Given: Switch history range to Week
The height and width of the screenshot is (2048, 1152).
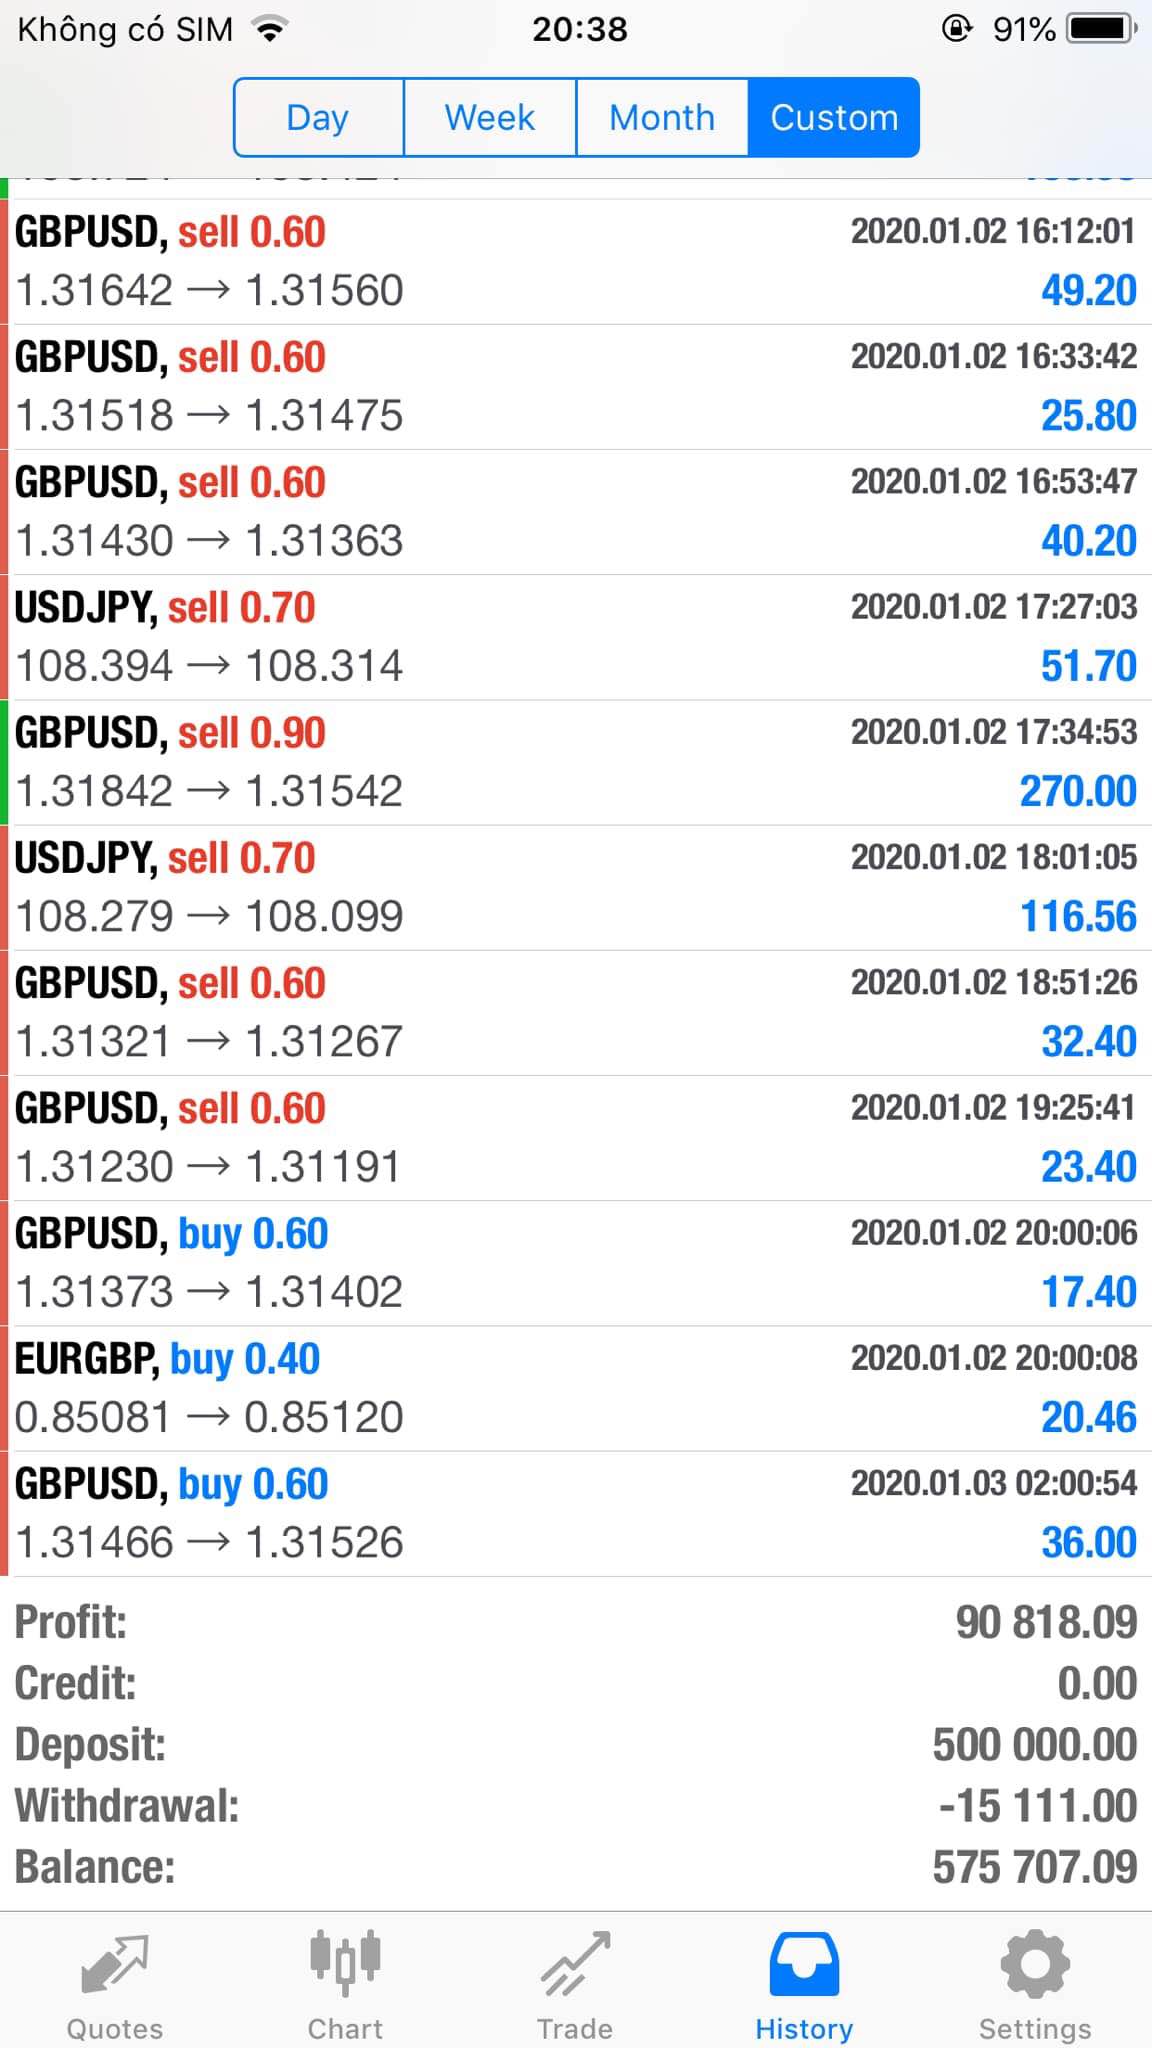Looking at the screenshot, I should (x=490, y=118).
